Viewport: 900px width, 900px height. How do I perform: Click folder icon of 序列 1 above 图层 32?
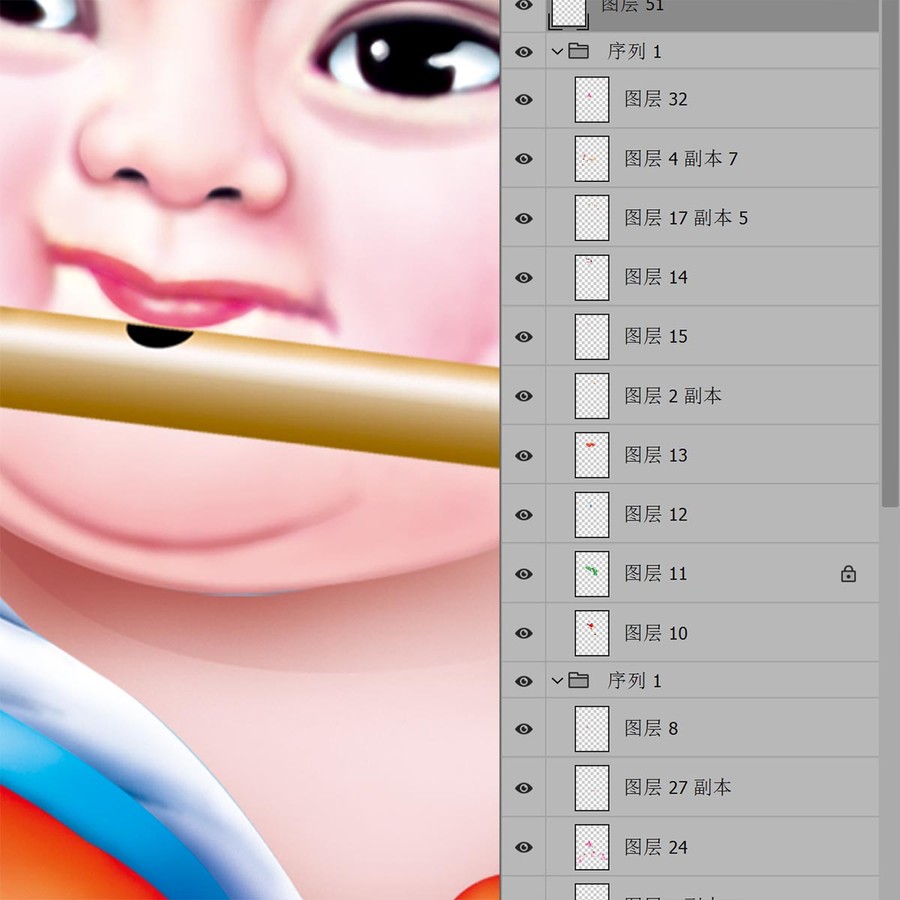pos(579,52)
